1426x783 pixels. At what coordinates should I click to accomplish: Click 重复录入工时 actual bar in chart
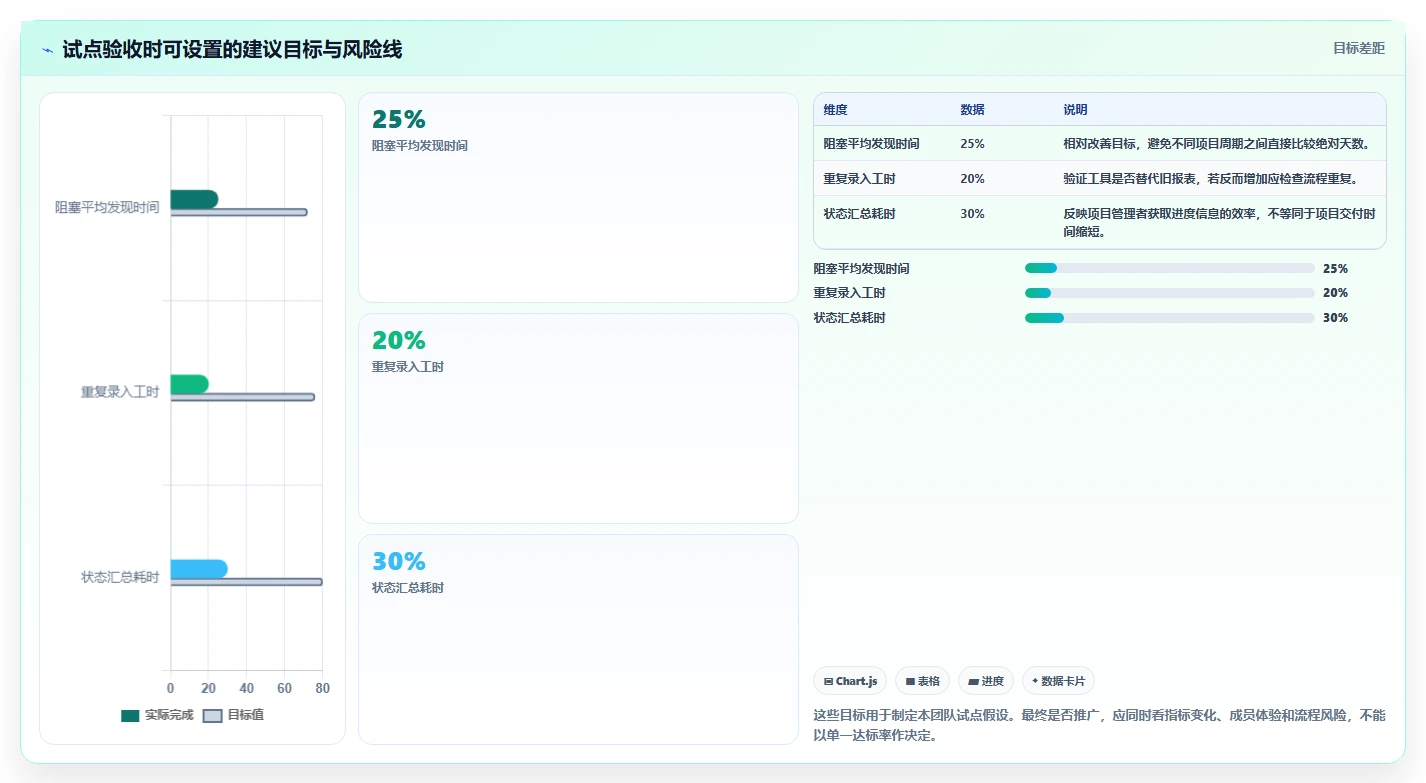coord(190,384)
